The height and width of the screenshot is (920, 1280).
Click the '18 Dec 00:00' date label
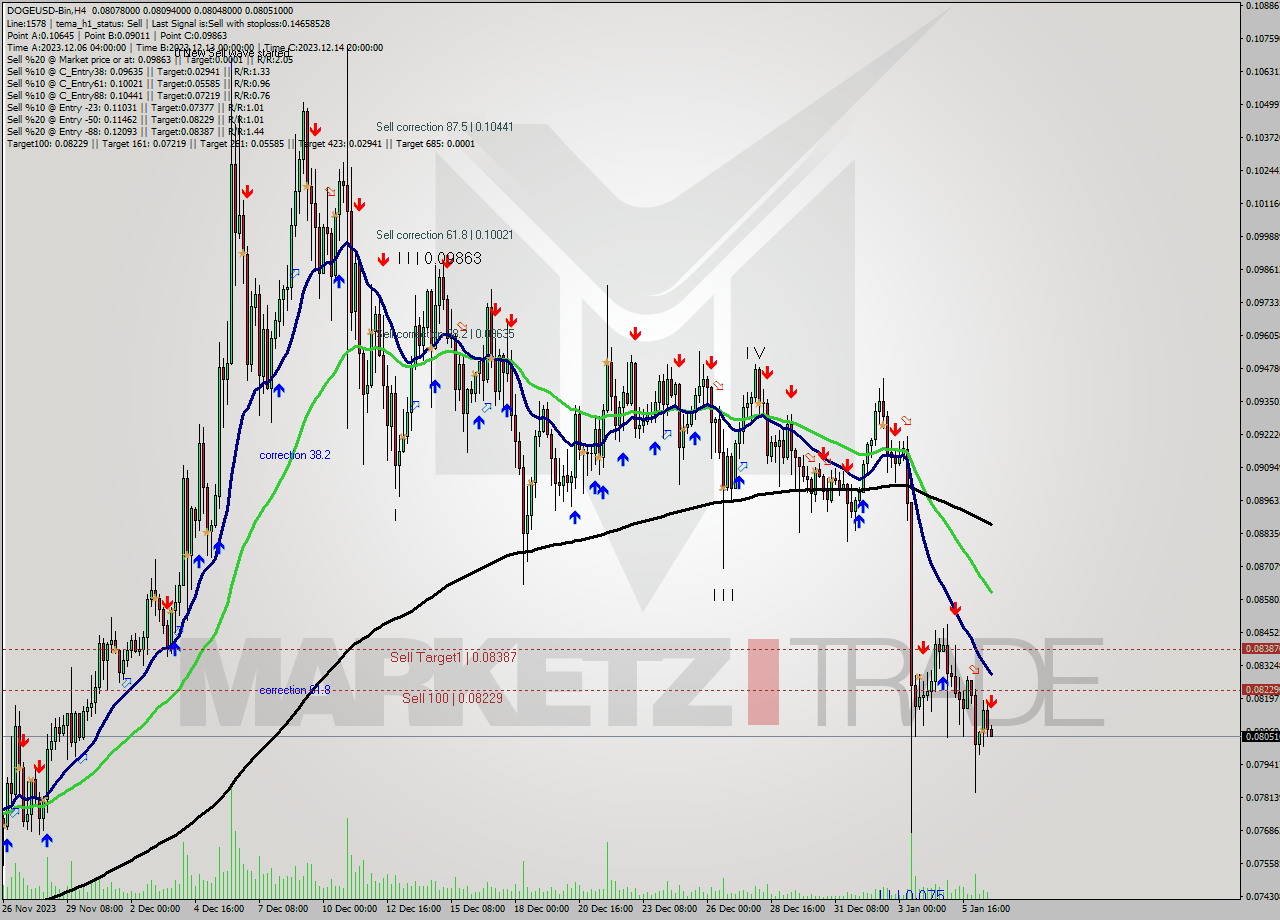541,909
